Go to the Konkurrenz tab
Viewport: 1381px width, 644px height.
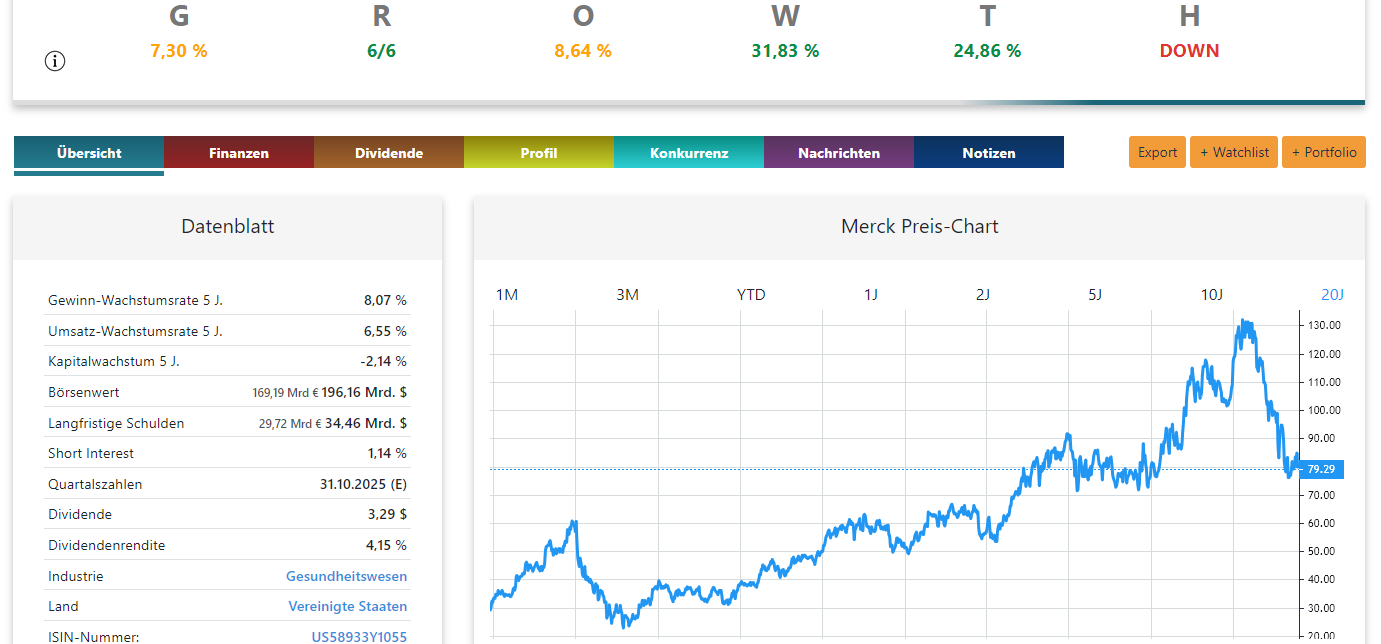point(689,153)
